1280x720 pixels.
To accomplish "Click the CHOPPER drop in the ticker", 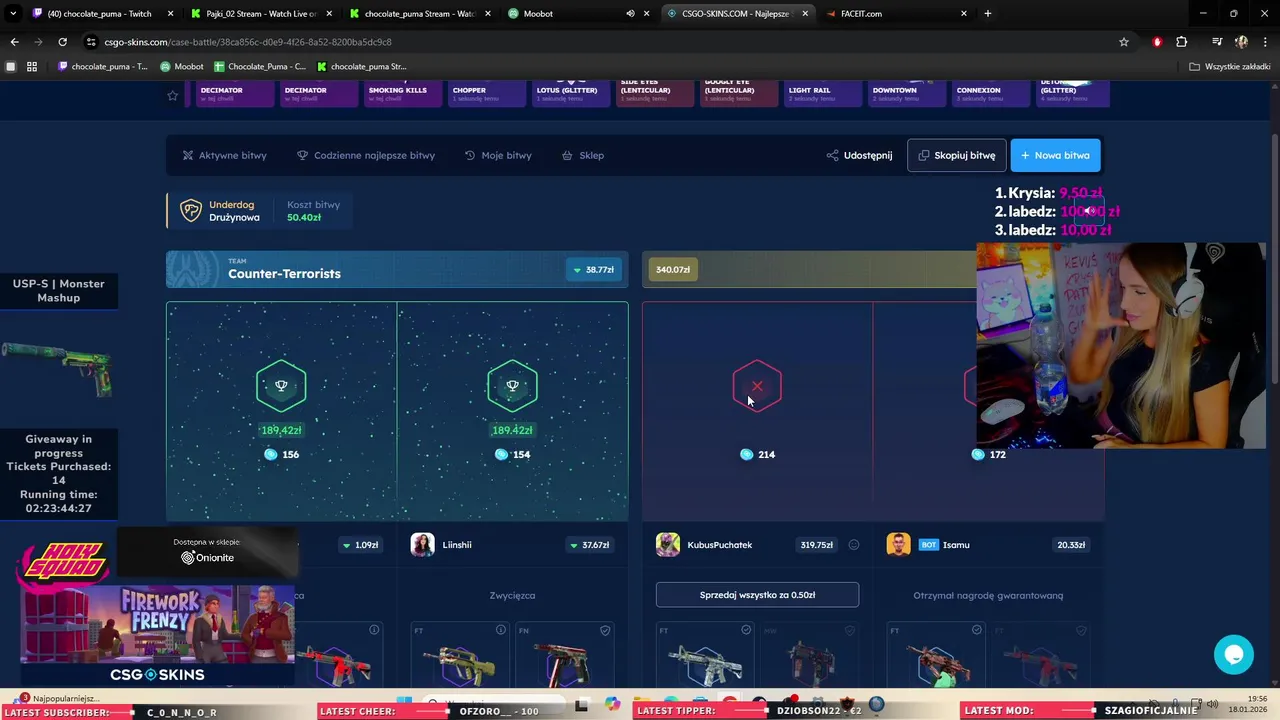I will point(486,93).
